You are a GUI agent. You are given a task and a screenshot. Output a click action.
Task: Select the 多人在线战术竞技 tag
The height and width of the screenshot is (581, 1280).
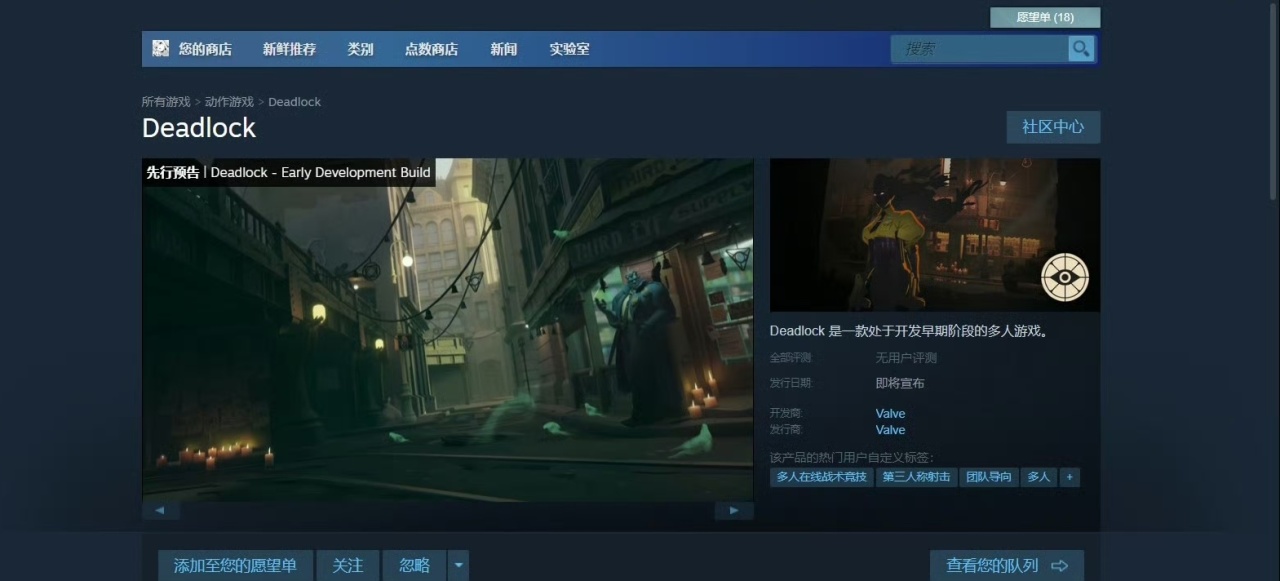pyautogui.click(x=822, y=477)
